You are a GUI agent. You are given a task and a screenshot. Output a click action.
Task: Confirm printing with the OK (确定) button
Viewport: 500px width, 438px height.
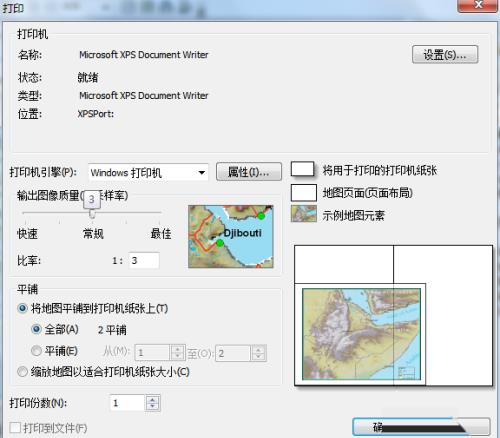coord(421,427)
